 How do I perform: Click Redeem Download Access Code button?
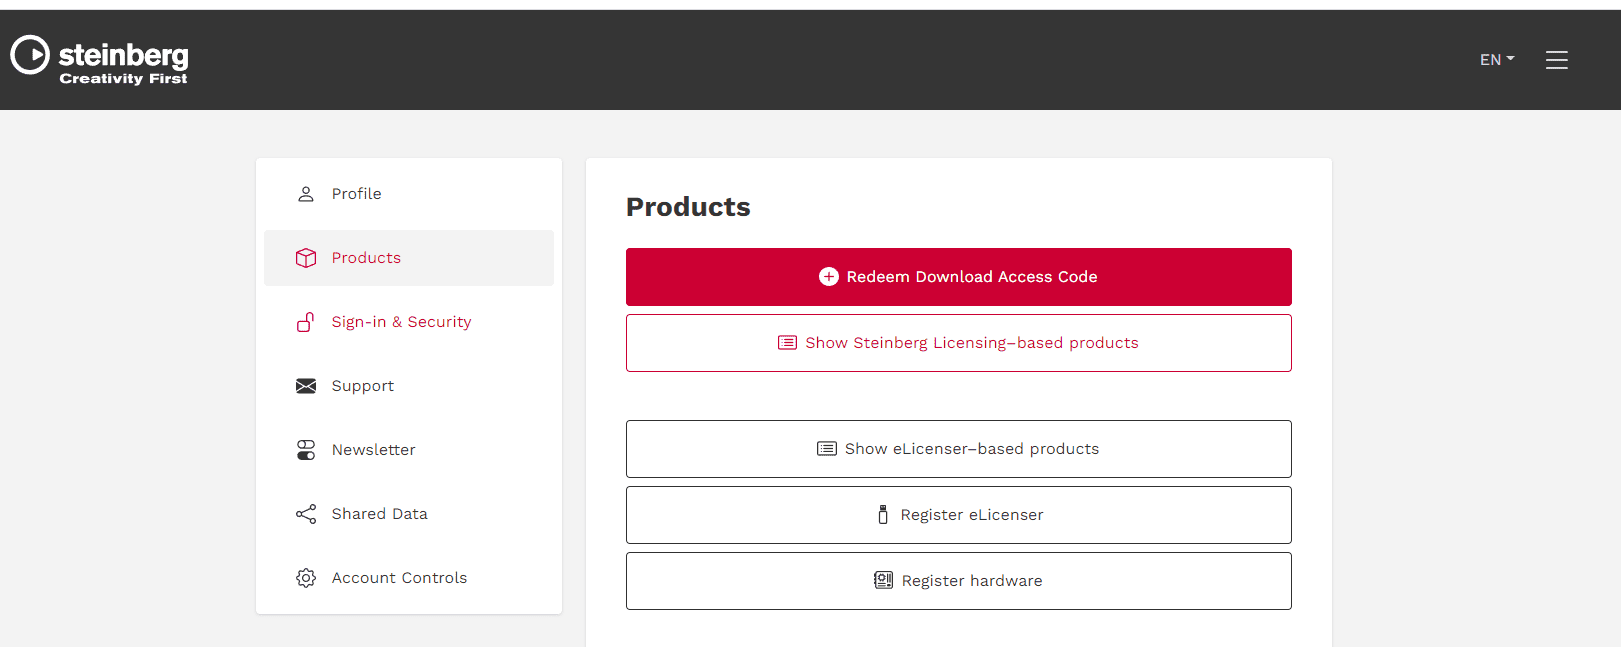point(959,277)
